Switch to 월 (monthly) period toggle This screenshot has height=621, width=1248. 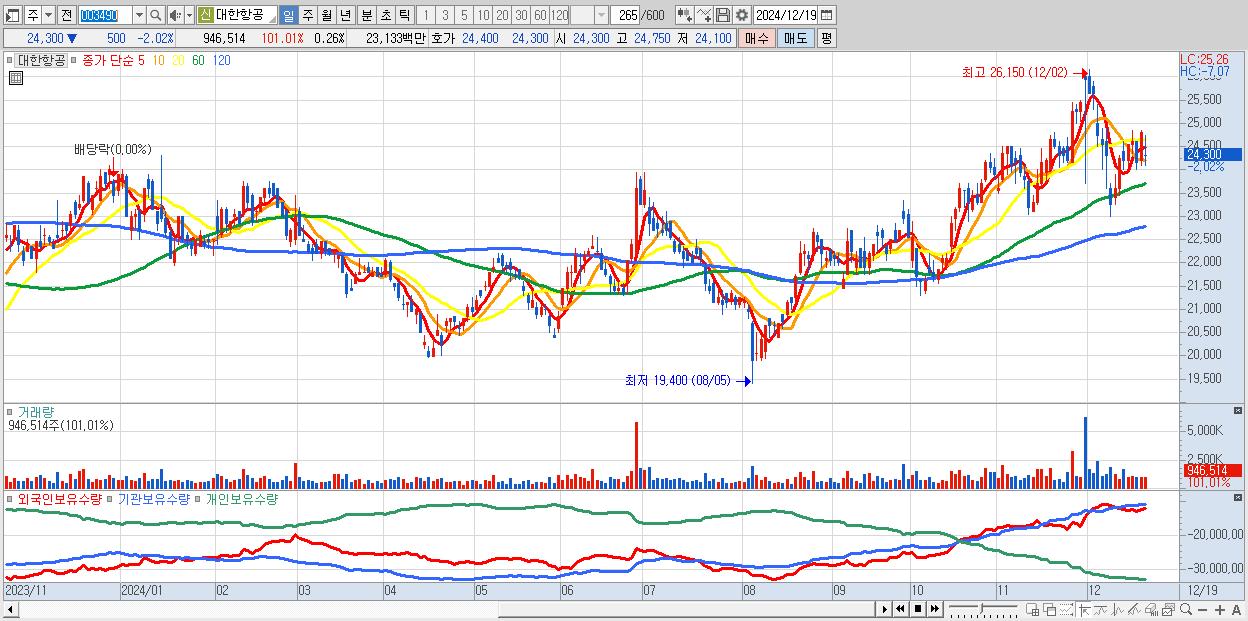tap(325, 15)
